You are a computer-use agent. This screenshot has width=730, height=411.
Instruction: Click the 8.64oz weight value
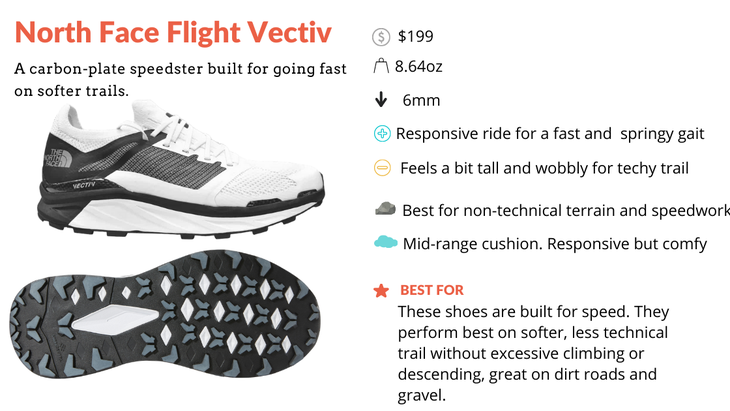(x=418, y=67)
